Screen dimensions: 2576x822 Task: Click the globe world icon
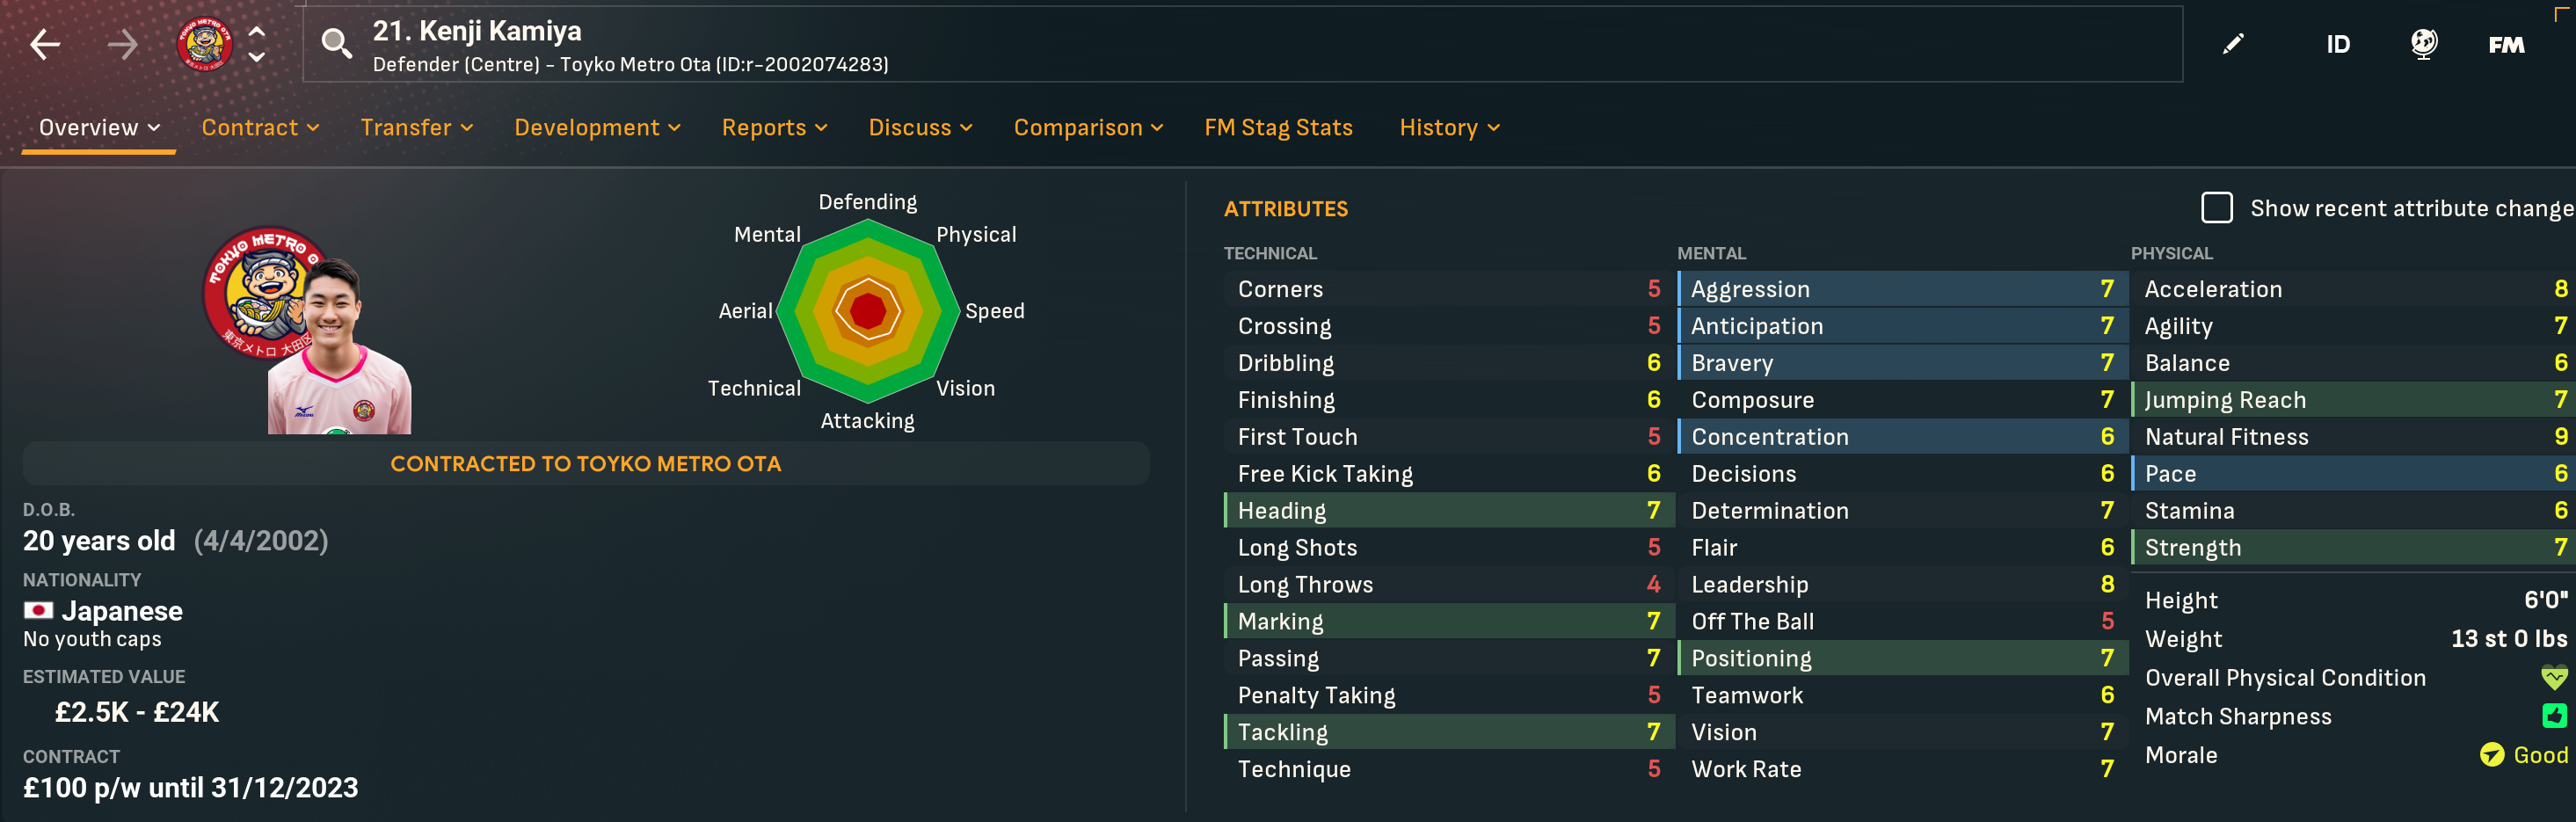[x=2423, y=44]
